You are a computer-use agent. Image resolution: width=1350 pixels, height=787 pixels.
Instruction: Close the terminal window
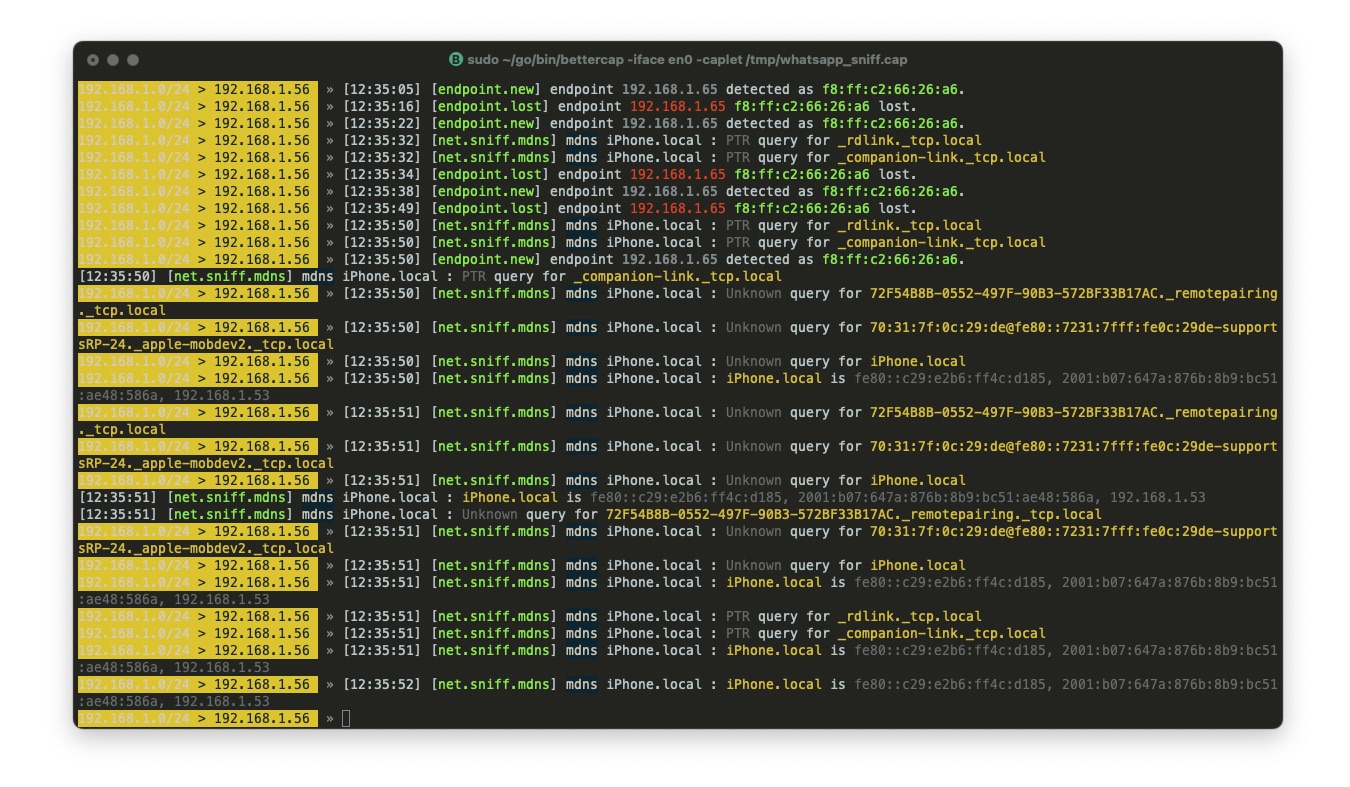pos(93,60)
